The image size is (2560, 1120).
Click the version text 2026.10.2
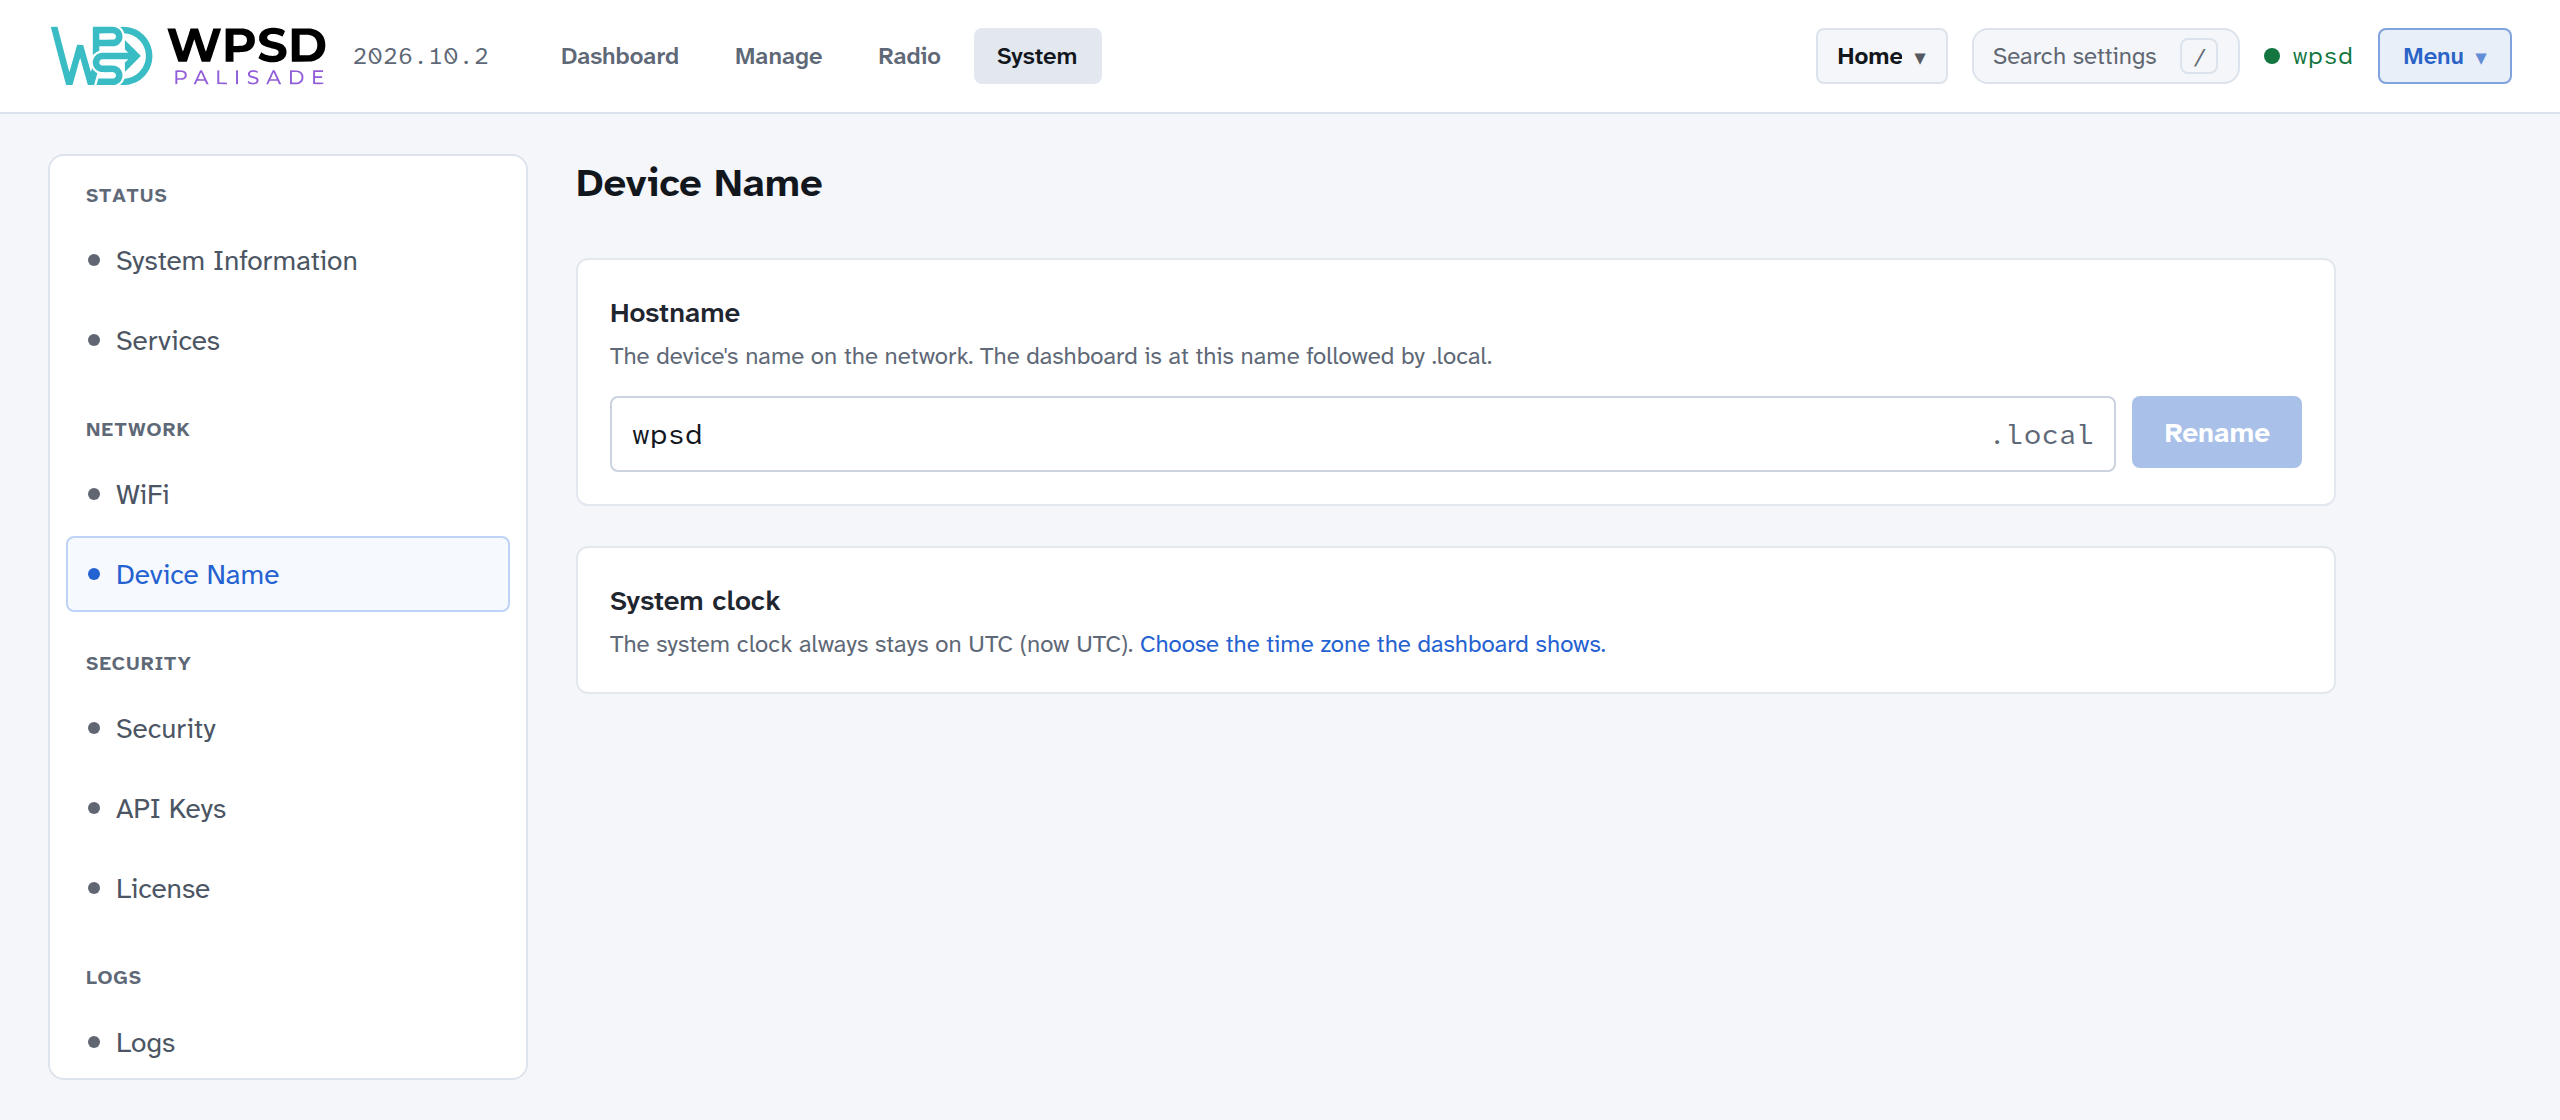421,57
